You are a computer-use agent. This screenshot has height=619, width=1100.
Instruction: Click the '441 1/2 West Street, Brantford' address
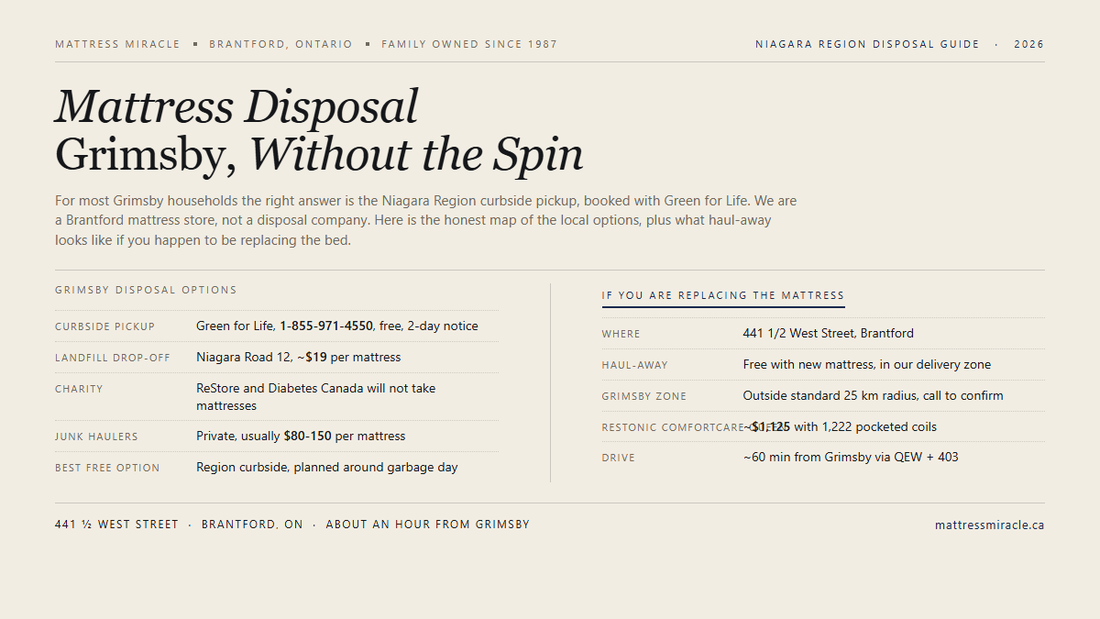828,333
